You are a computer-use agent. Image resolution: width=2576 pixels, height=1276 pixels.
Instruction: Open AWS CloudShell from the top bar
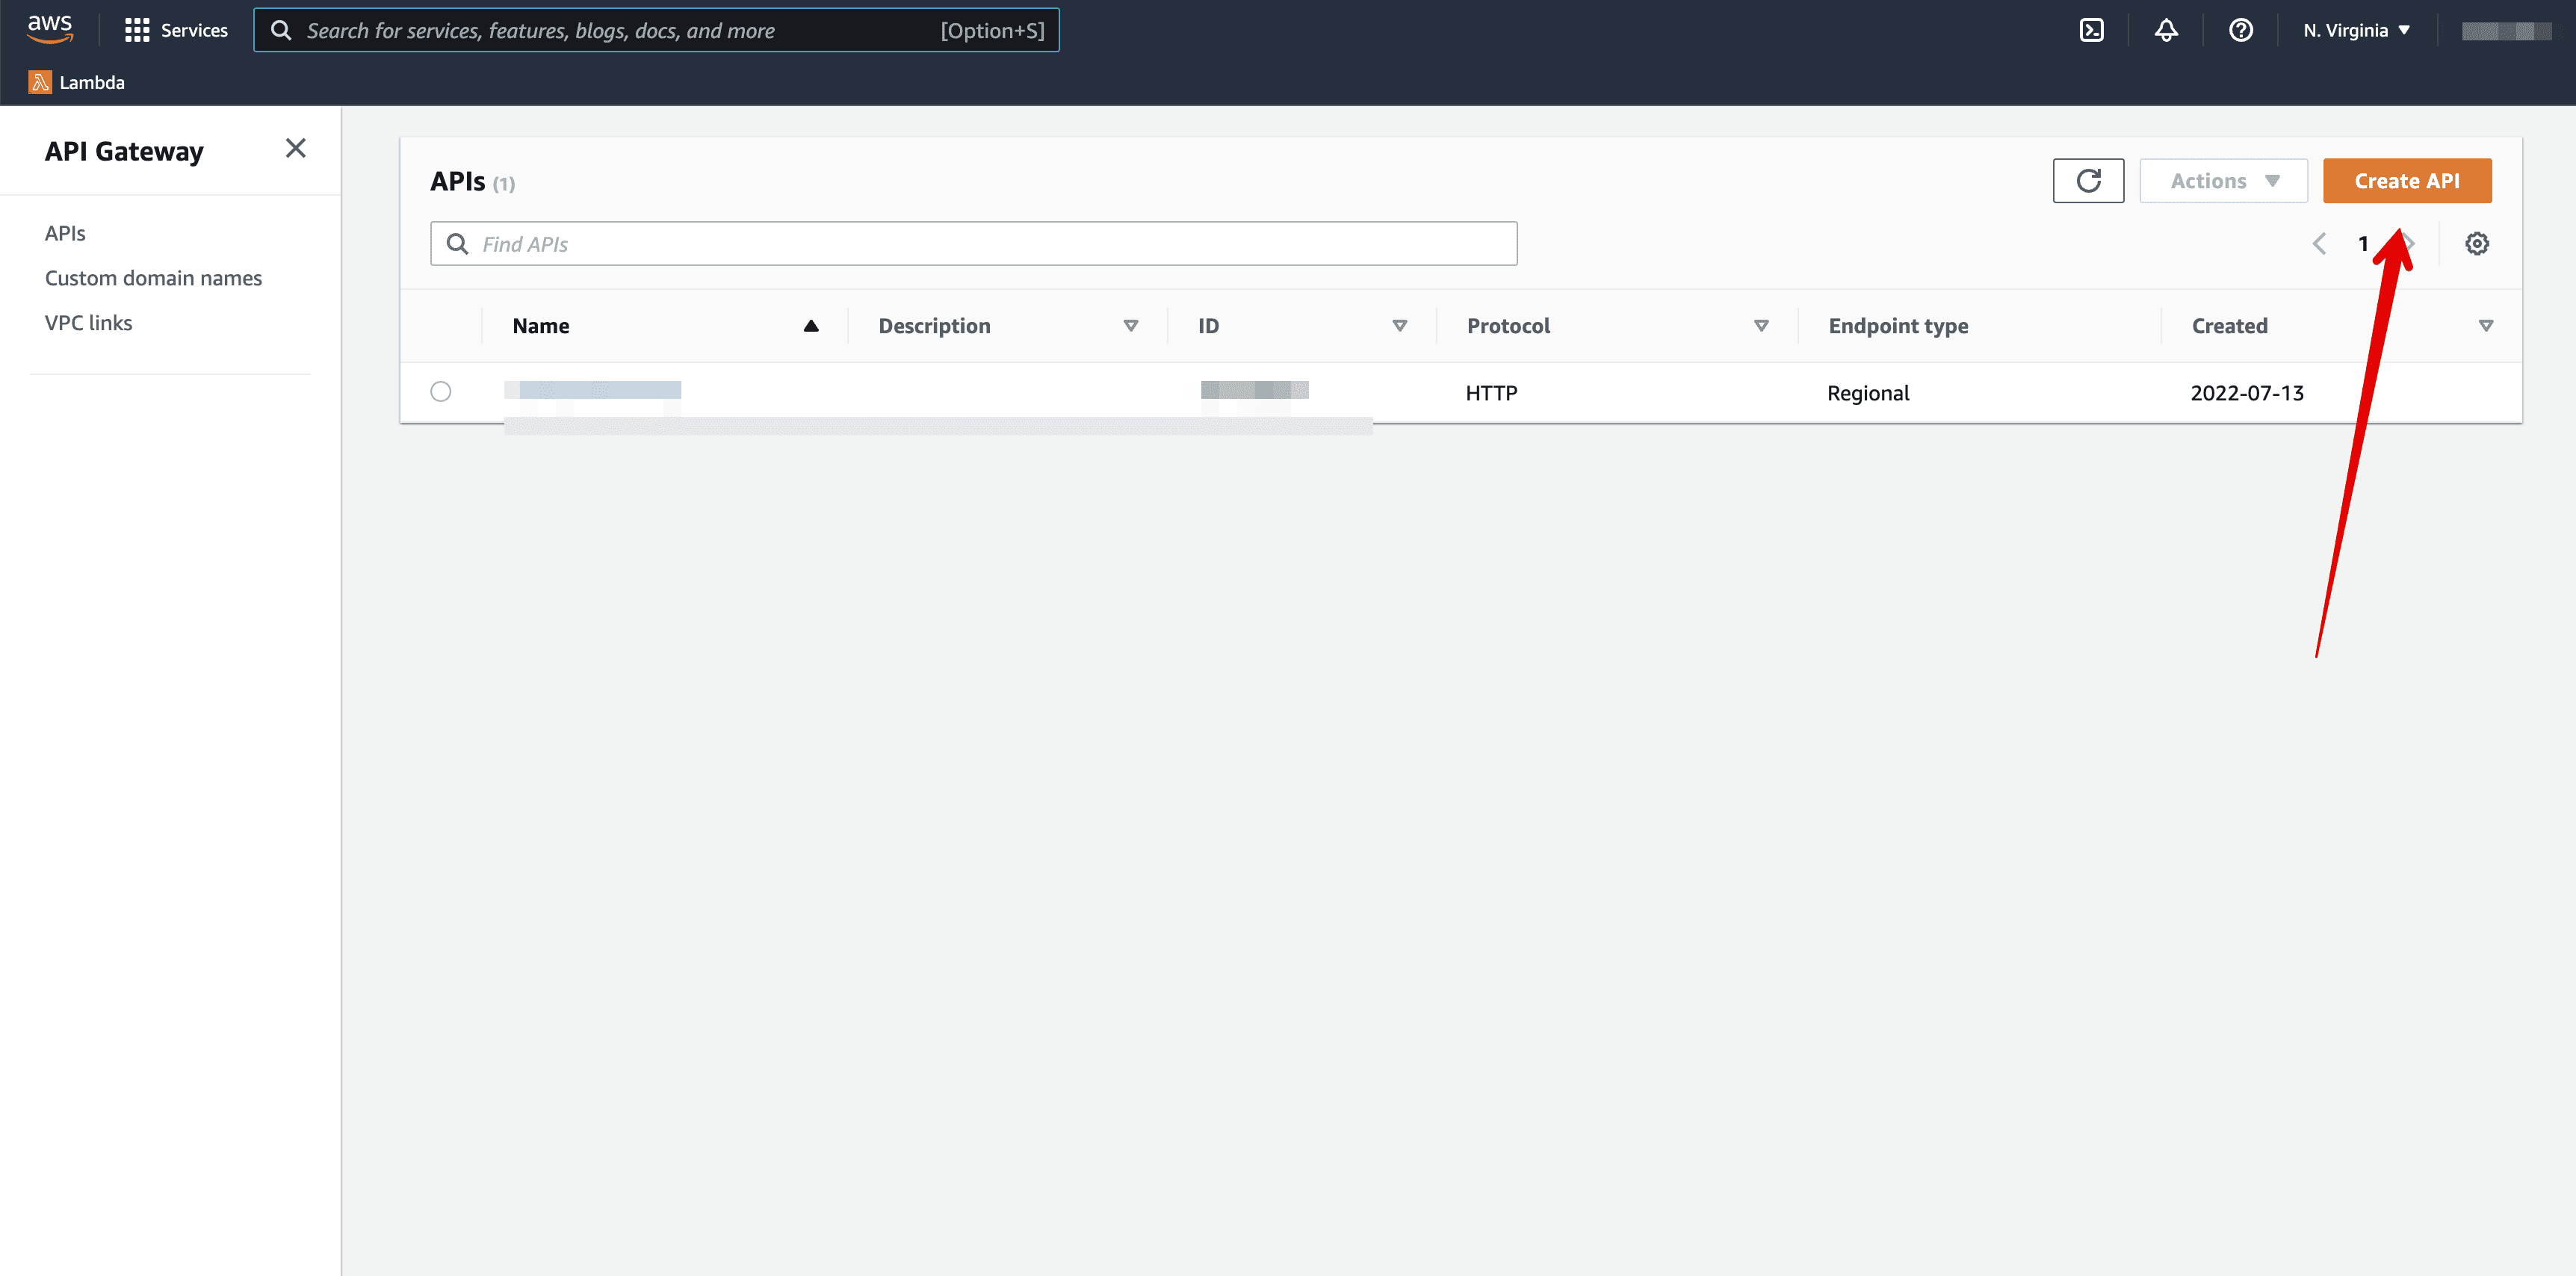point(2092,30)
